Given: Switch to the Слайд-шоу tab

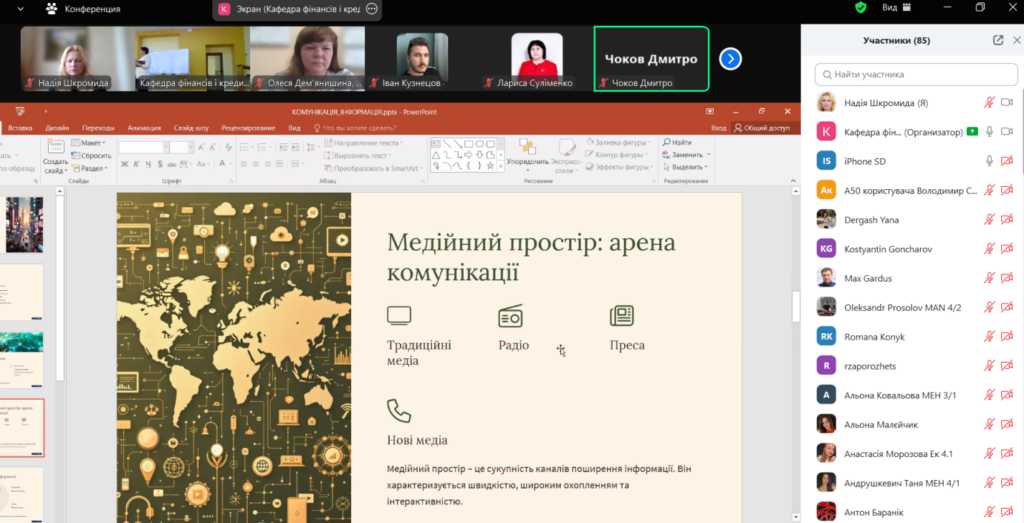Looking at the screenshot, I should 190,128.
